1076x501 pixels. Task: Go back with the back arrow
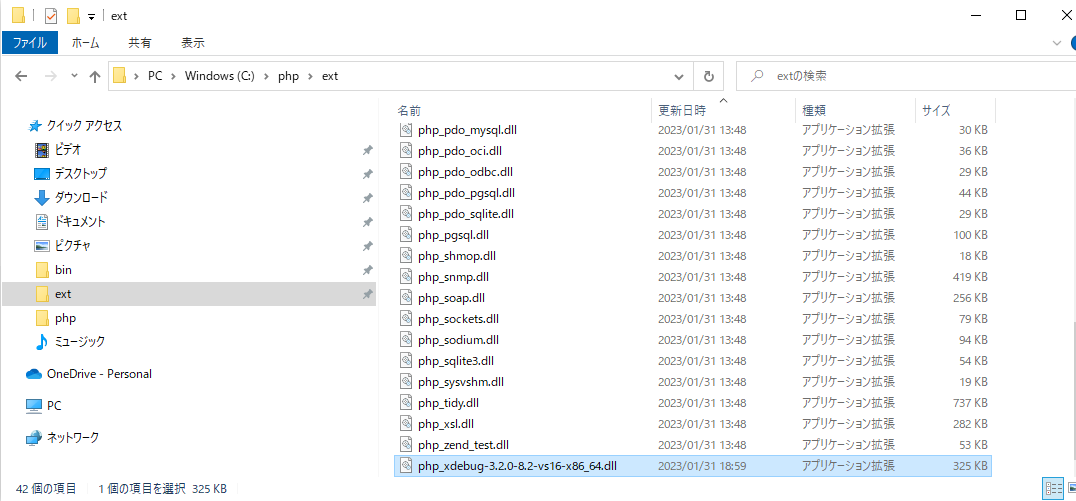pyautogui.click(x=21, y=76)
